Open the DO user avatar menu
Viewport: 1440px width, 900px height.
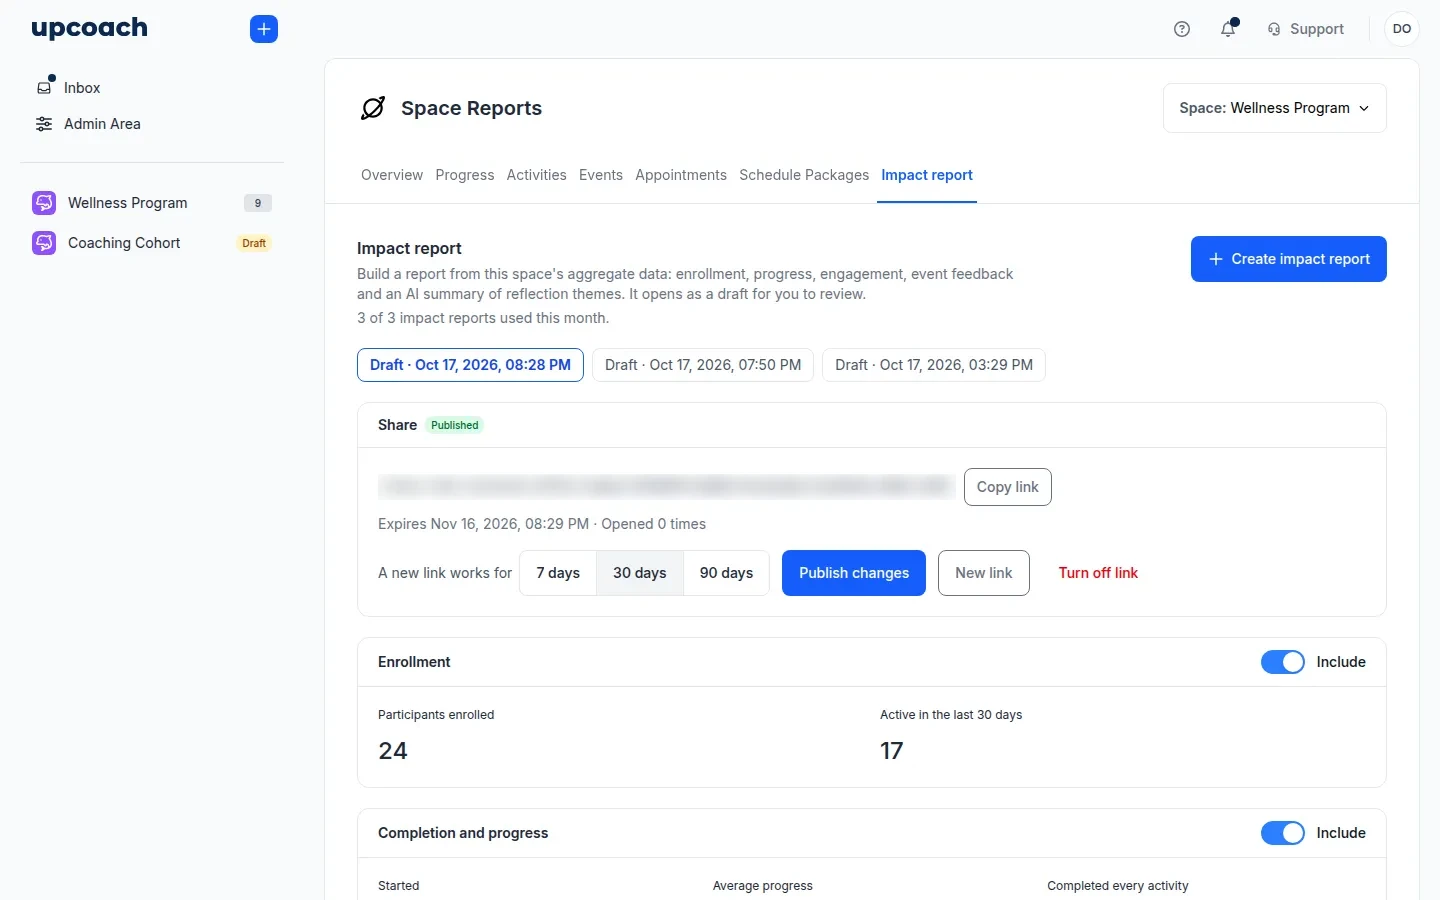(x=1402, y=29)
